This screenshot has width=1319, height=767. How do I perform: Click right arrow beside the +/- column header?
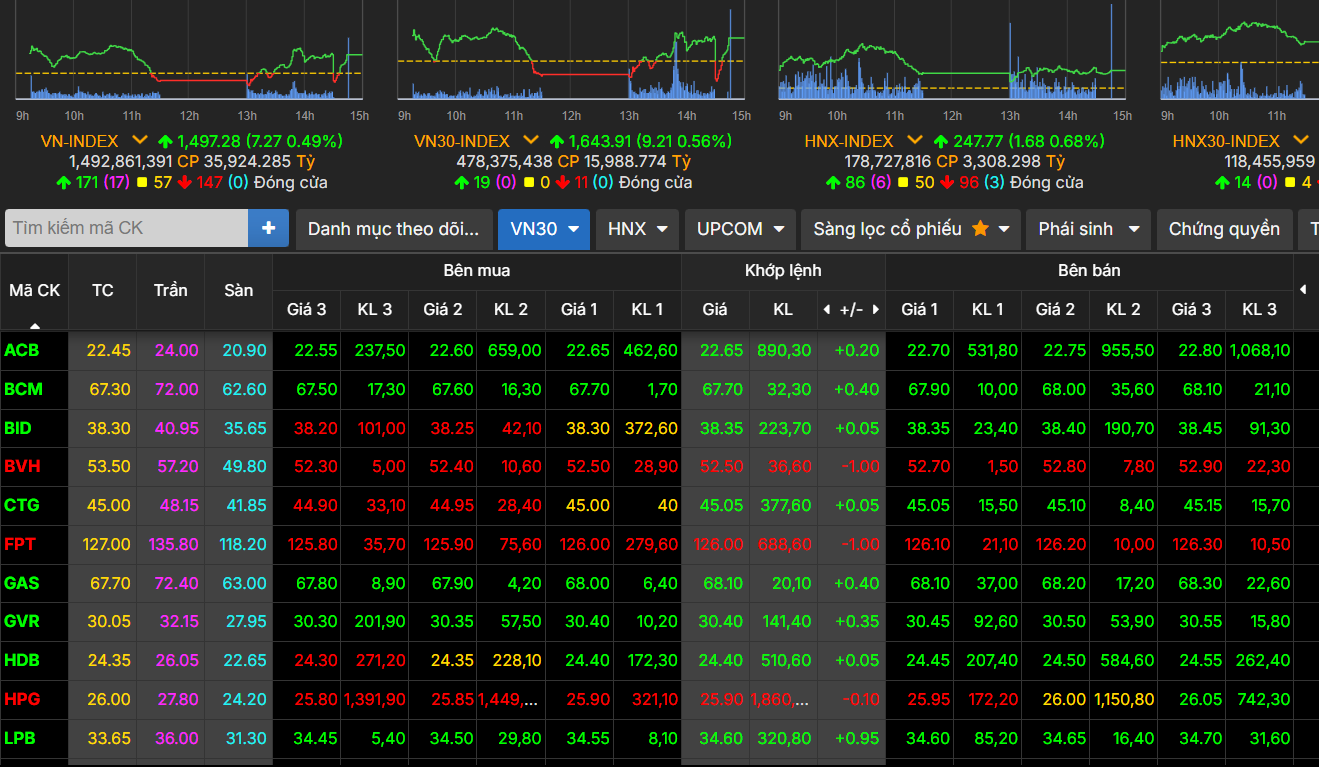(876, 310)
